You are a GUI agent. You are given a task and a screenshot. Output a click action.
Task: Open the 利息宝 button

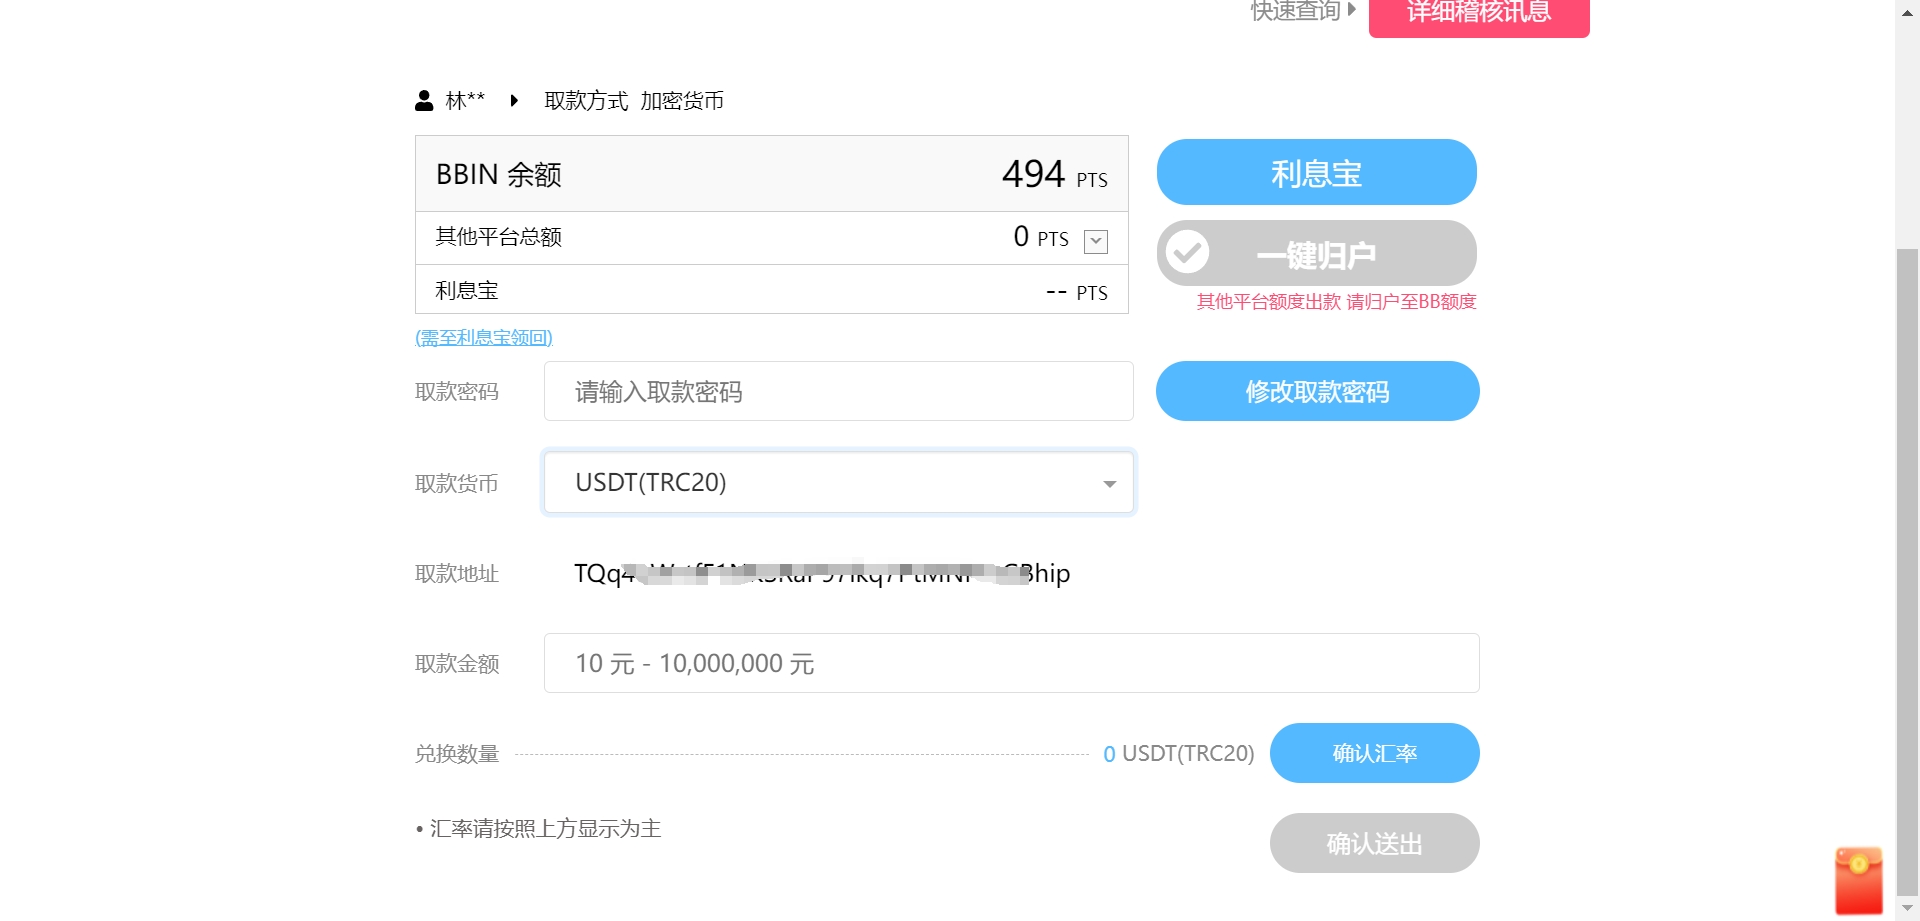tap(1316, 173)
